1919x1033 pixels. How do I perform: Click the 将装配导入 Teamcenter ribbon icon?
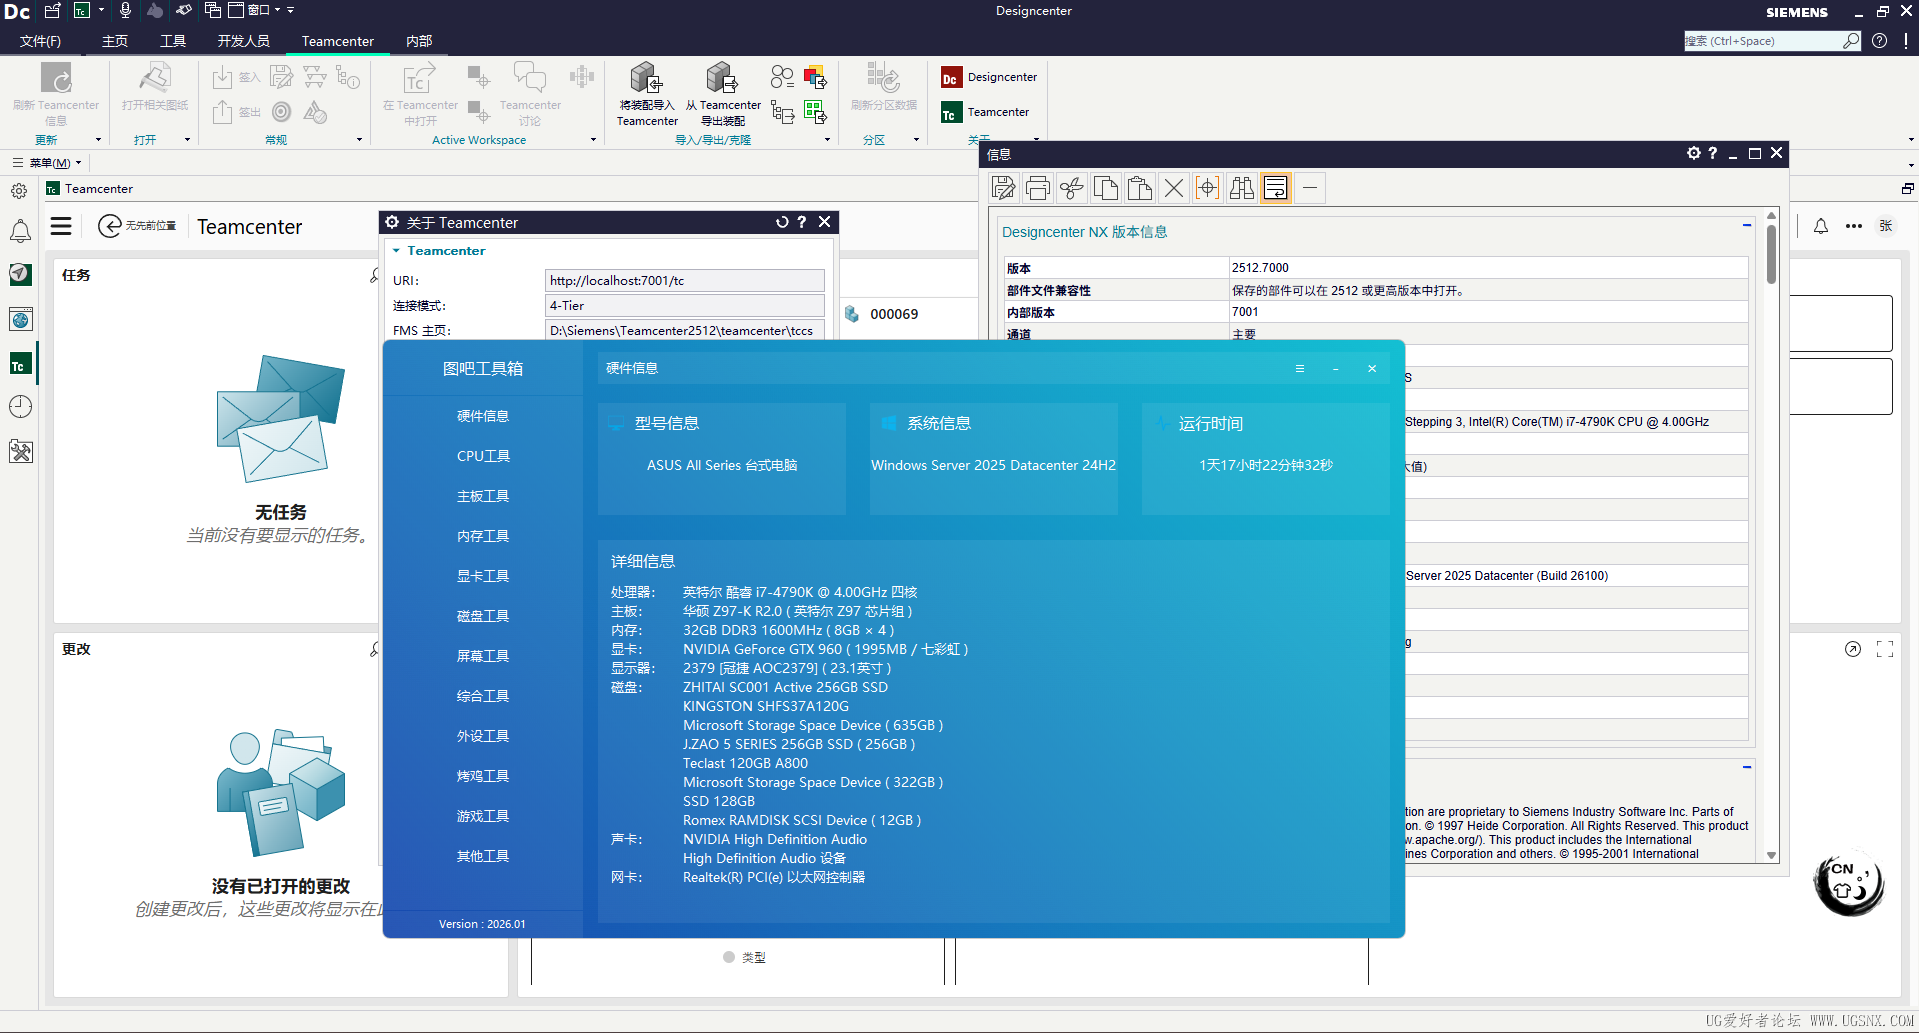click(646, 79)
